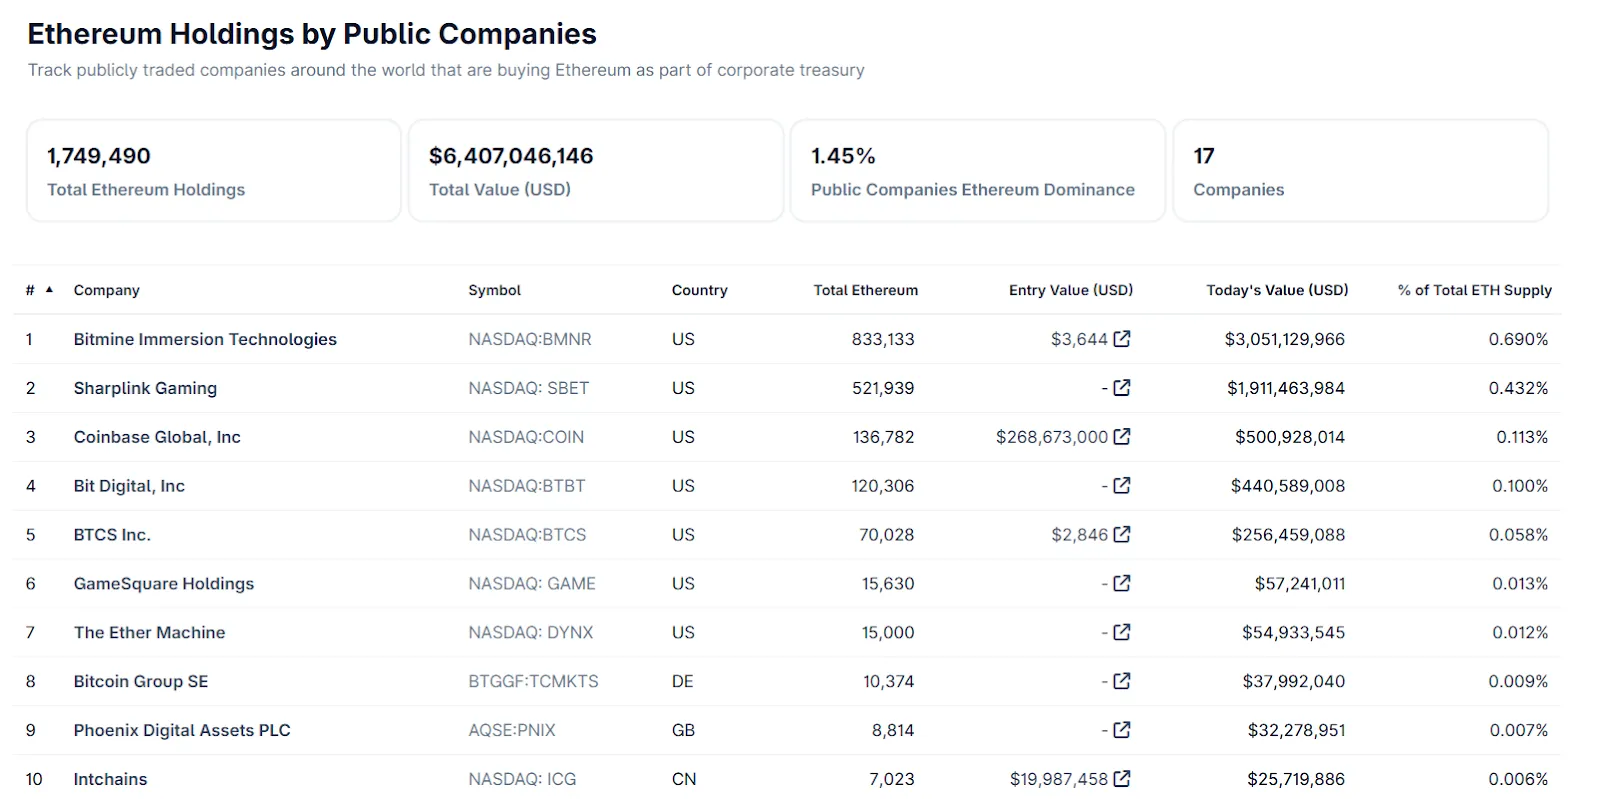Open external link icon in Bitmine Immersion row
This screenshot has width=1600, height=799.
pyautogui.click(x=1122, y=339)
